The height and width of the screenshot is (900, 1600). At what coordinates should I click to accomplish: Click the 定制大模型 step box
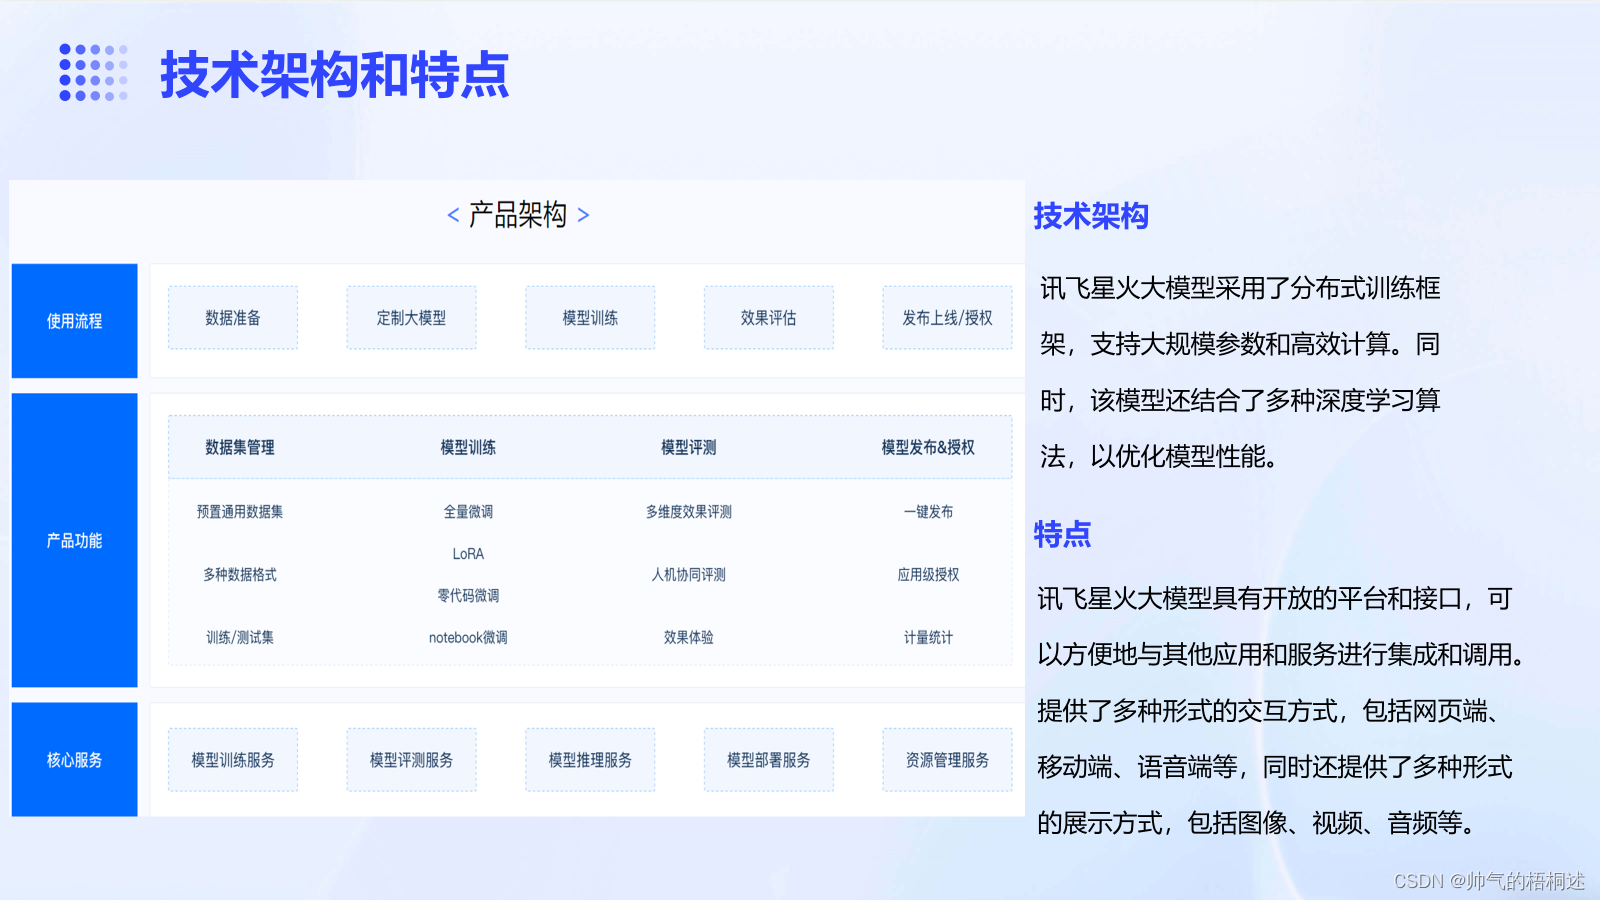pyautogui.click(x=411, y=318)
